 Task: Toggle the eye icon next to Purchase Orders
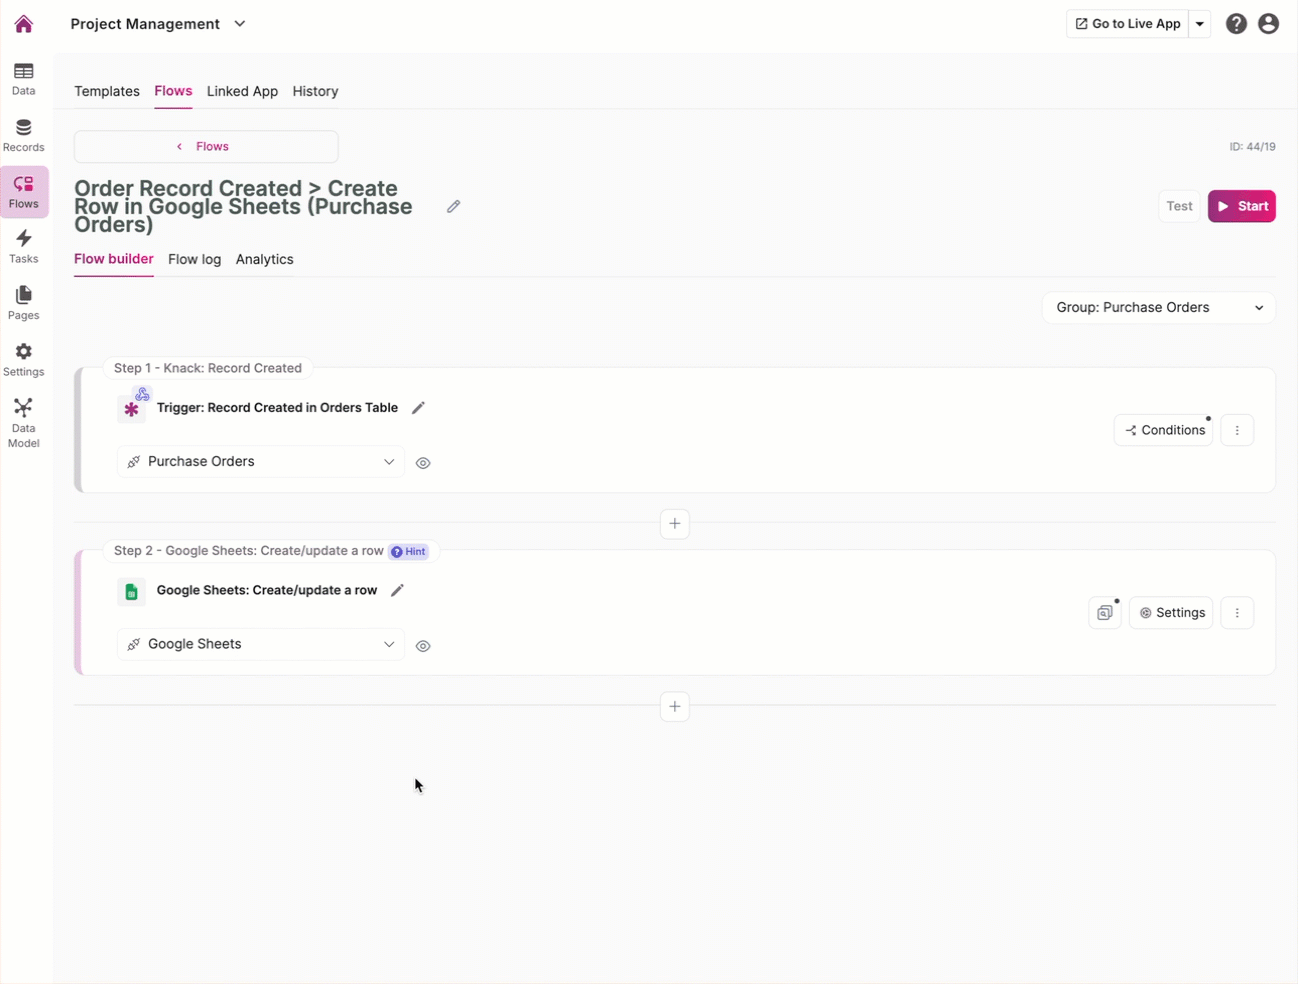click(423, 463)
